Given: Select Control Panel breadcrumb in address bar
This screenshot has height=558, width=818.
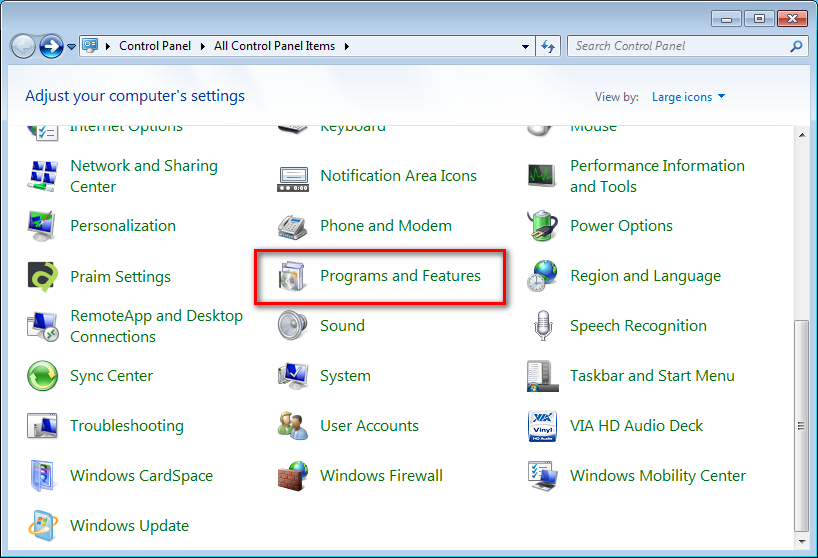Looking at the screenshot, I should click(x=155, y=46).
